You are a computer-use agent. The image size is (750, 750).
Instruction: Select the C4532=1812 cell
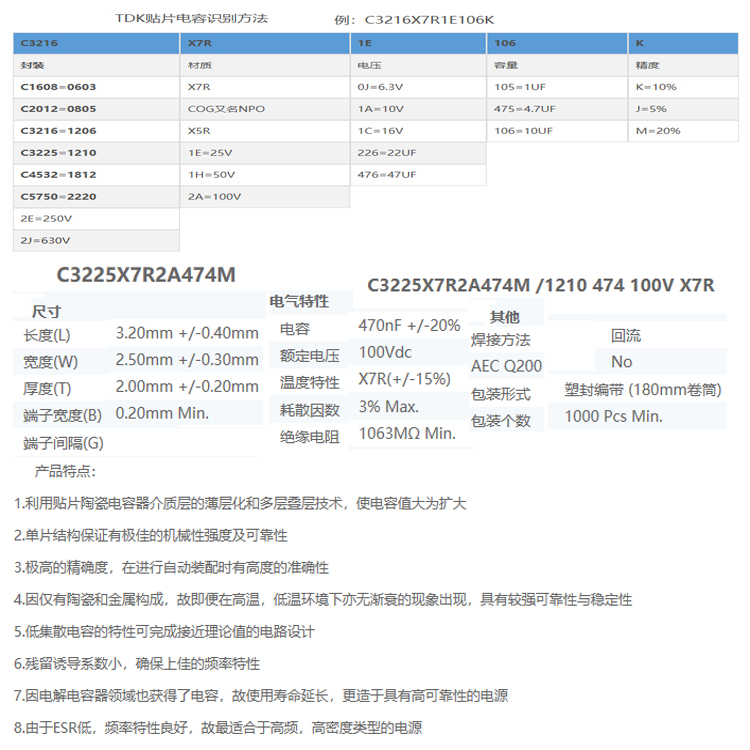click(x=96, y=175)
